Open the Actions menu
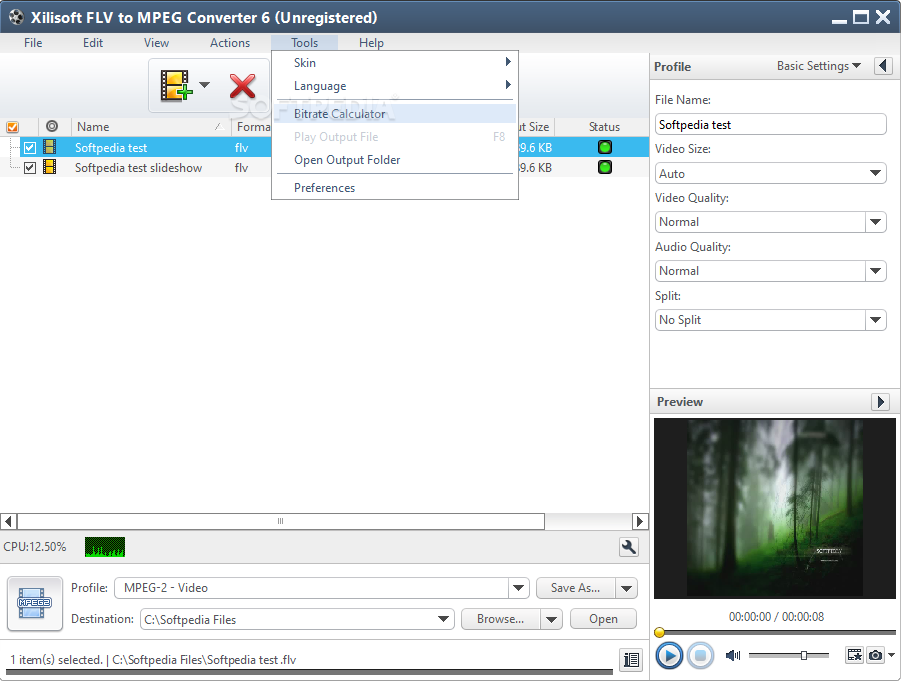This screenshot has height=681, width=901. pyautogui.click(x=230, y=43)
